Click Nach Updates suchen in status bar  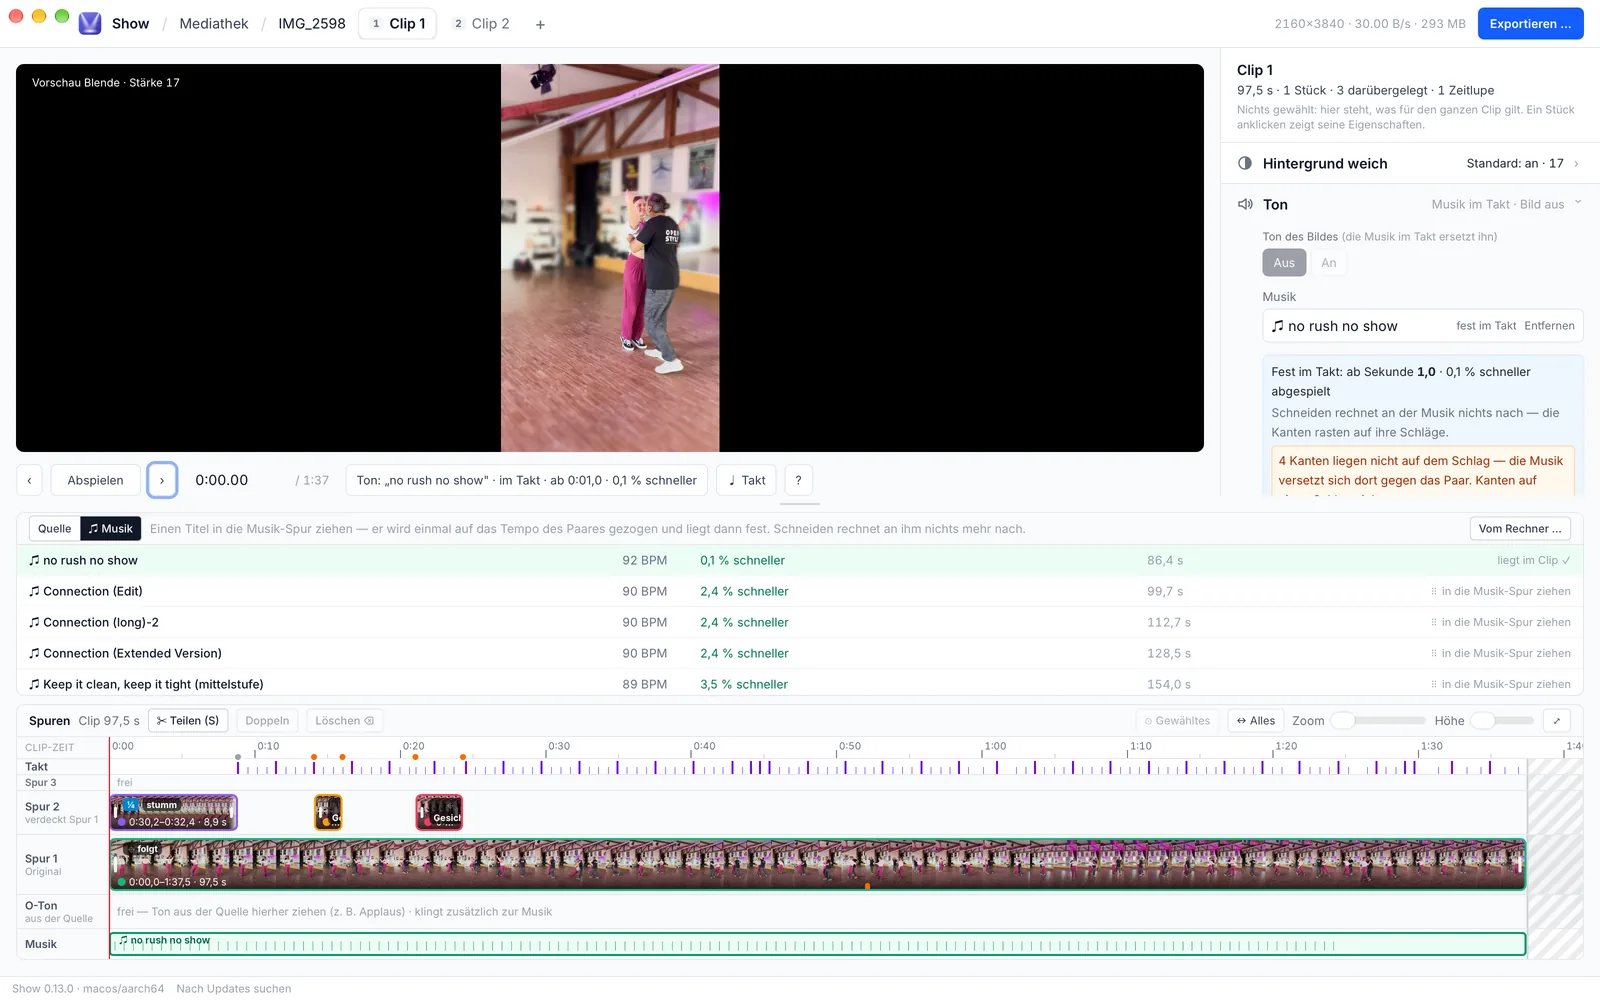coord(234,988)
